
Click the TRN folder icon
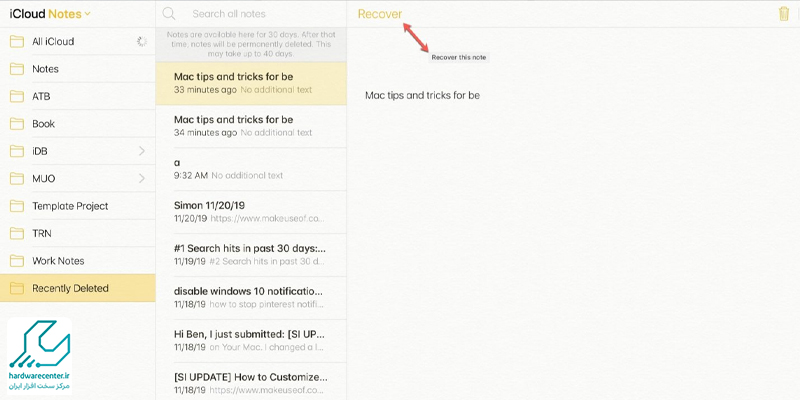[17, 233]
